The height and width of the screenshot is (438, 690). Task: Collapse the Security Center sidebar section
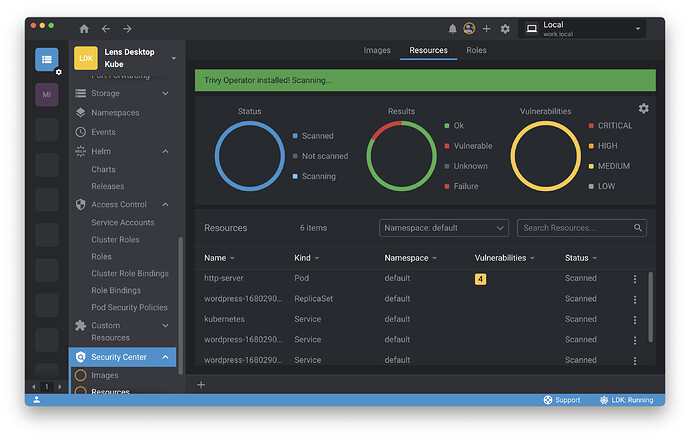(x=165, y=357)
